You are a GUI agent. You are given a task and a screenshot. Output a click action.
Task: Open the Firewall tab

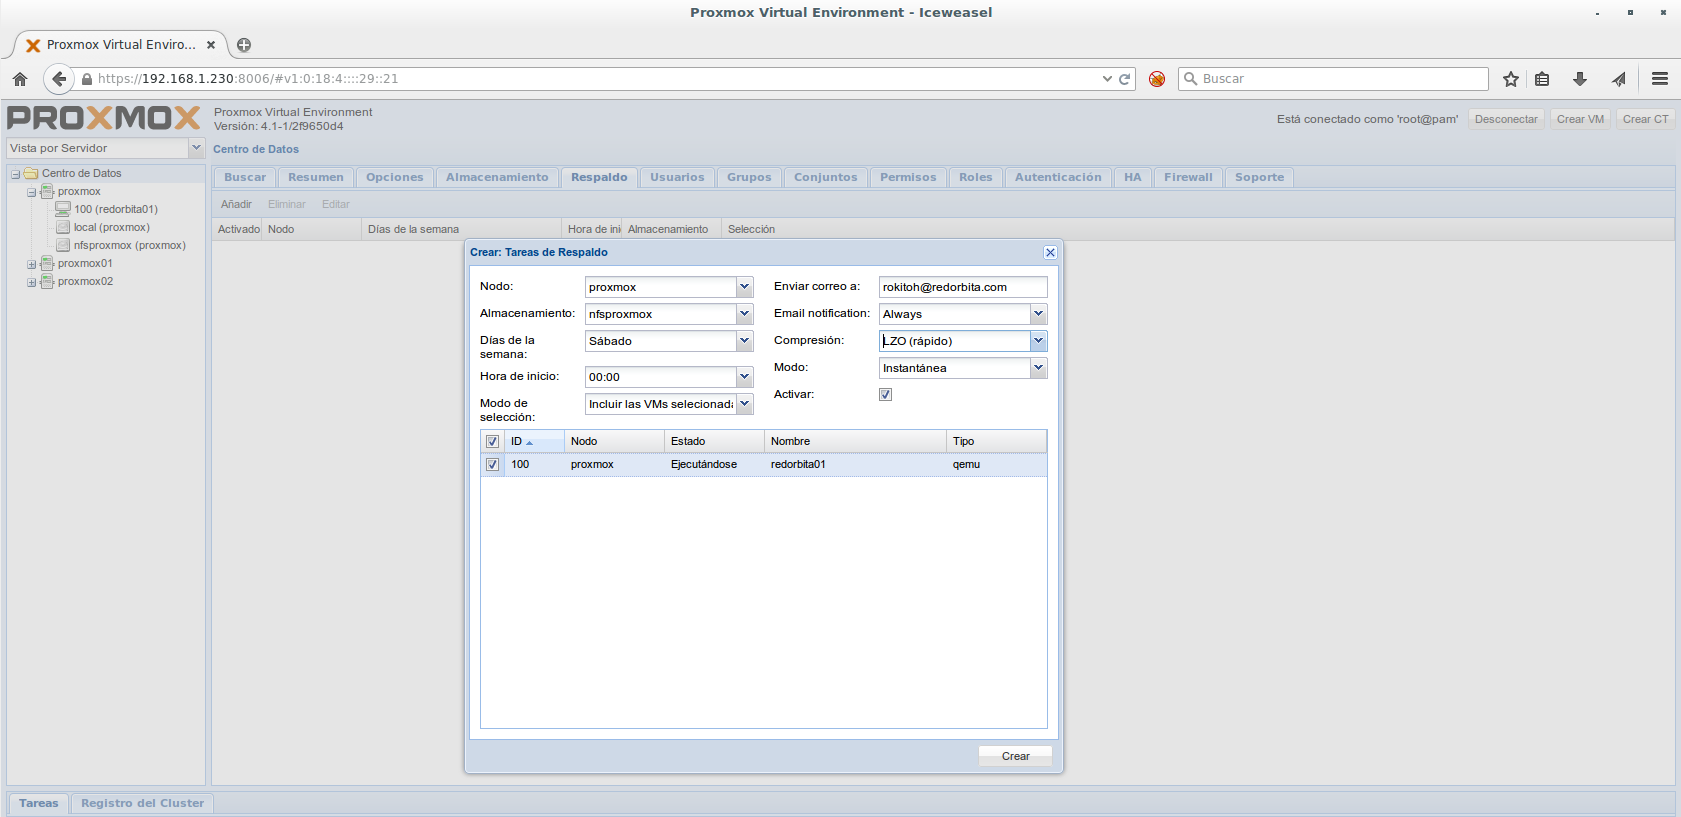(x=1187, y=178)
